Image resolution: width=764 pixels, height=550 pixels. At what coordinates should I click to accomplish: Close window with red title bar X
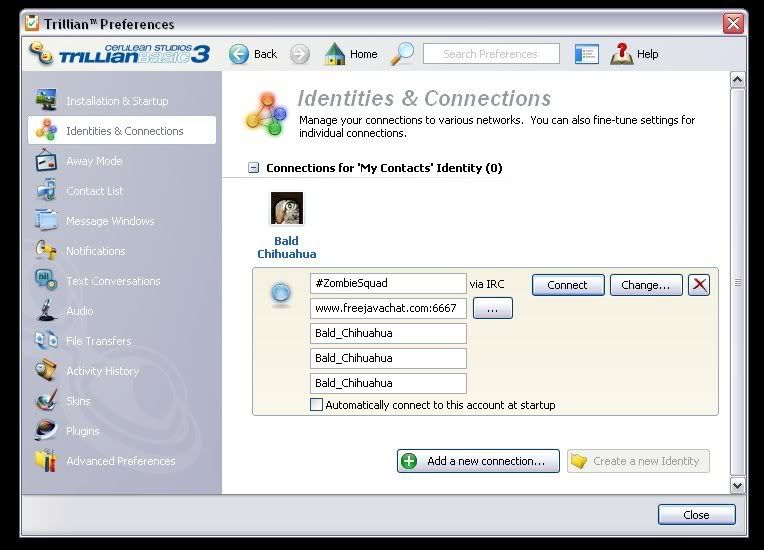click(x=733, y=23)
